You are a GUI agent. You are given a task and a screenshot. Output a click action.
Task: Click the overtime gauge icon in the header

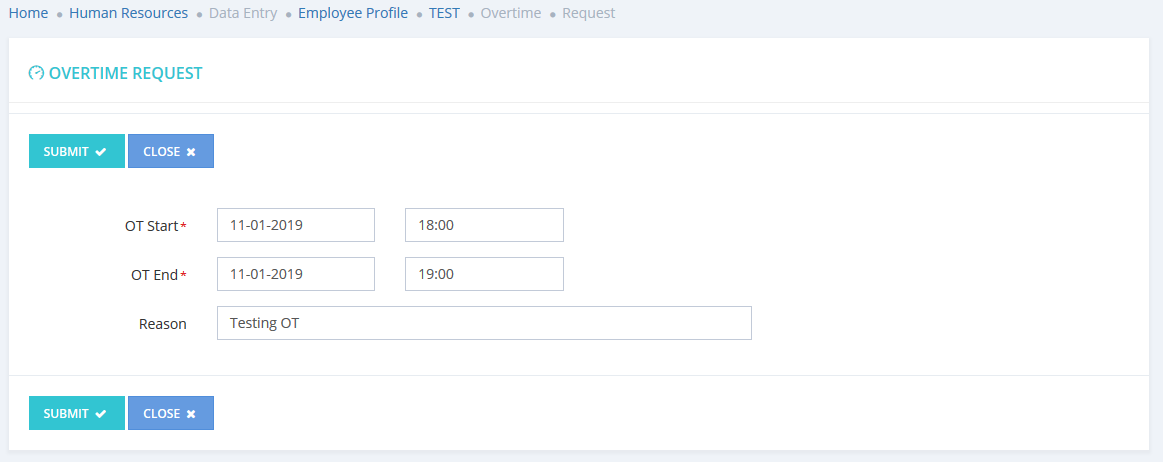pos(37,73)
